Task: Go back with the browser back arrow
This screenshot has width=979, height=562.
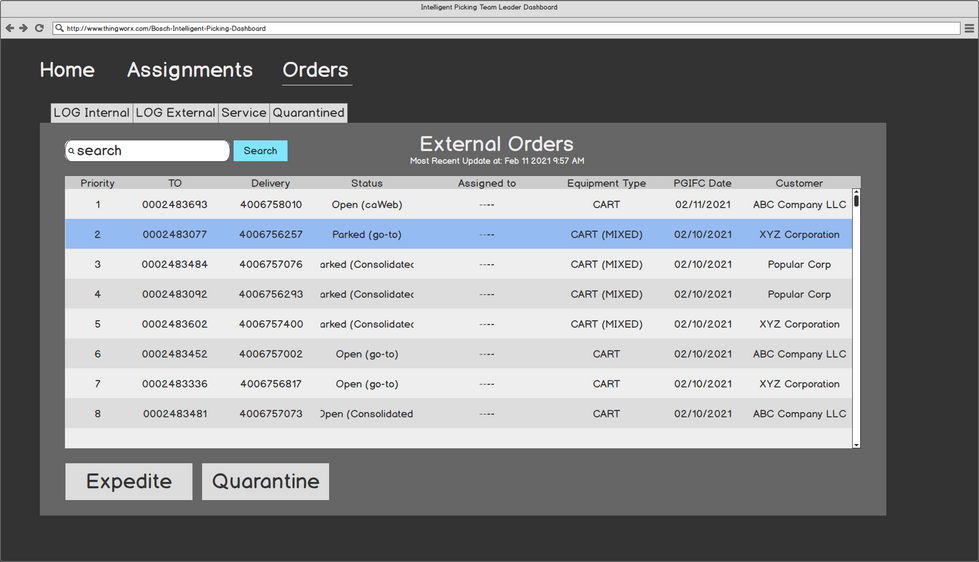Action: click(x=10, y=28)
